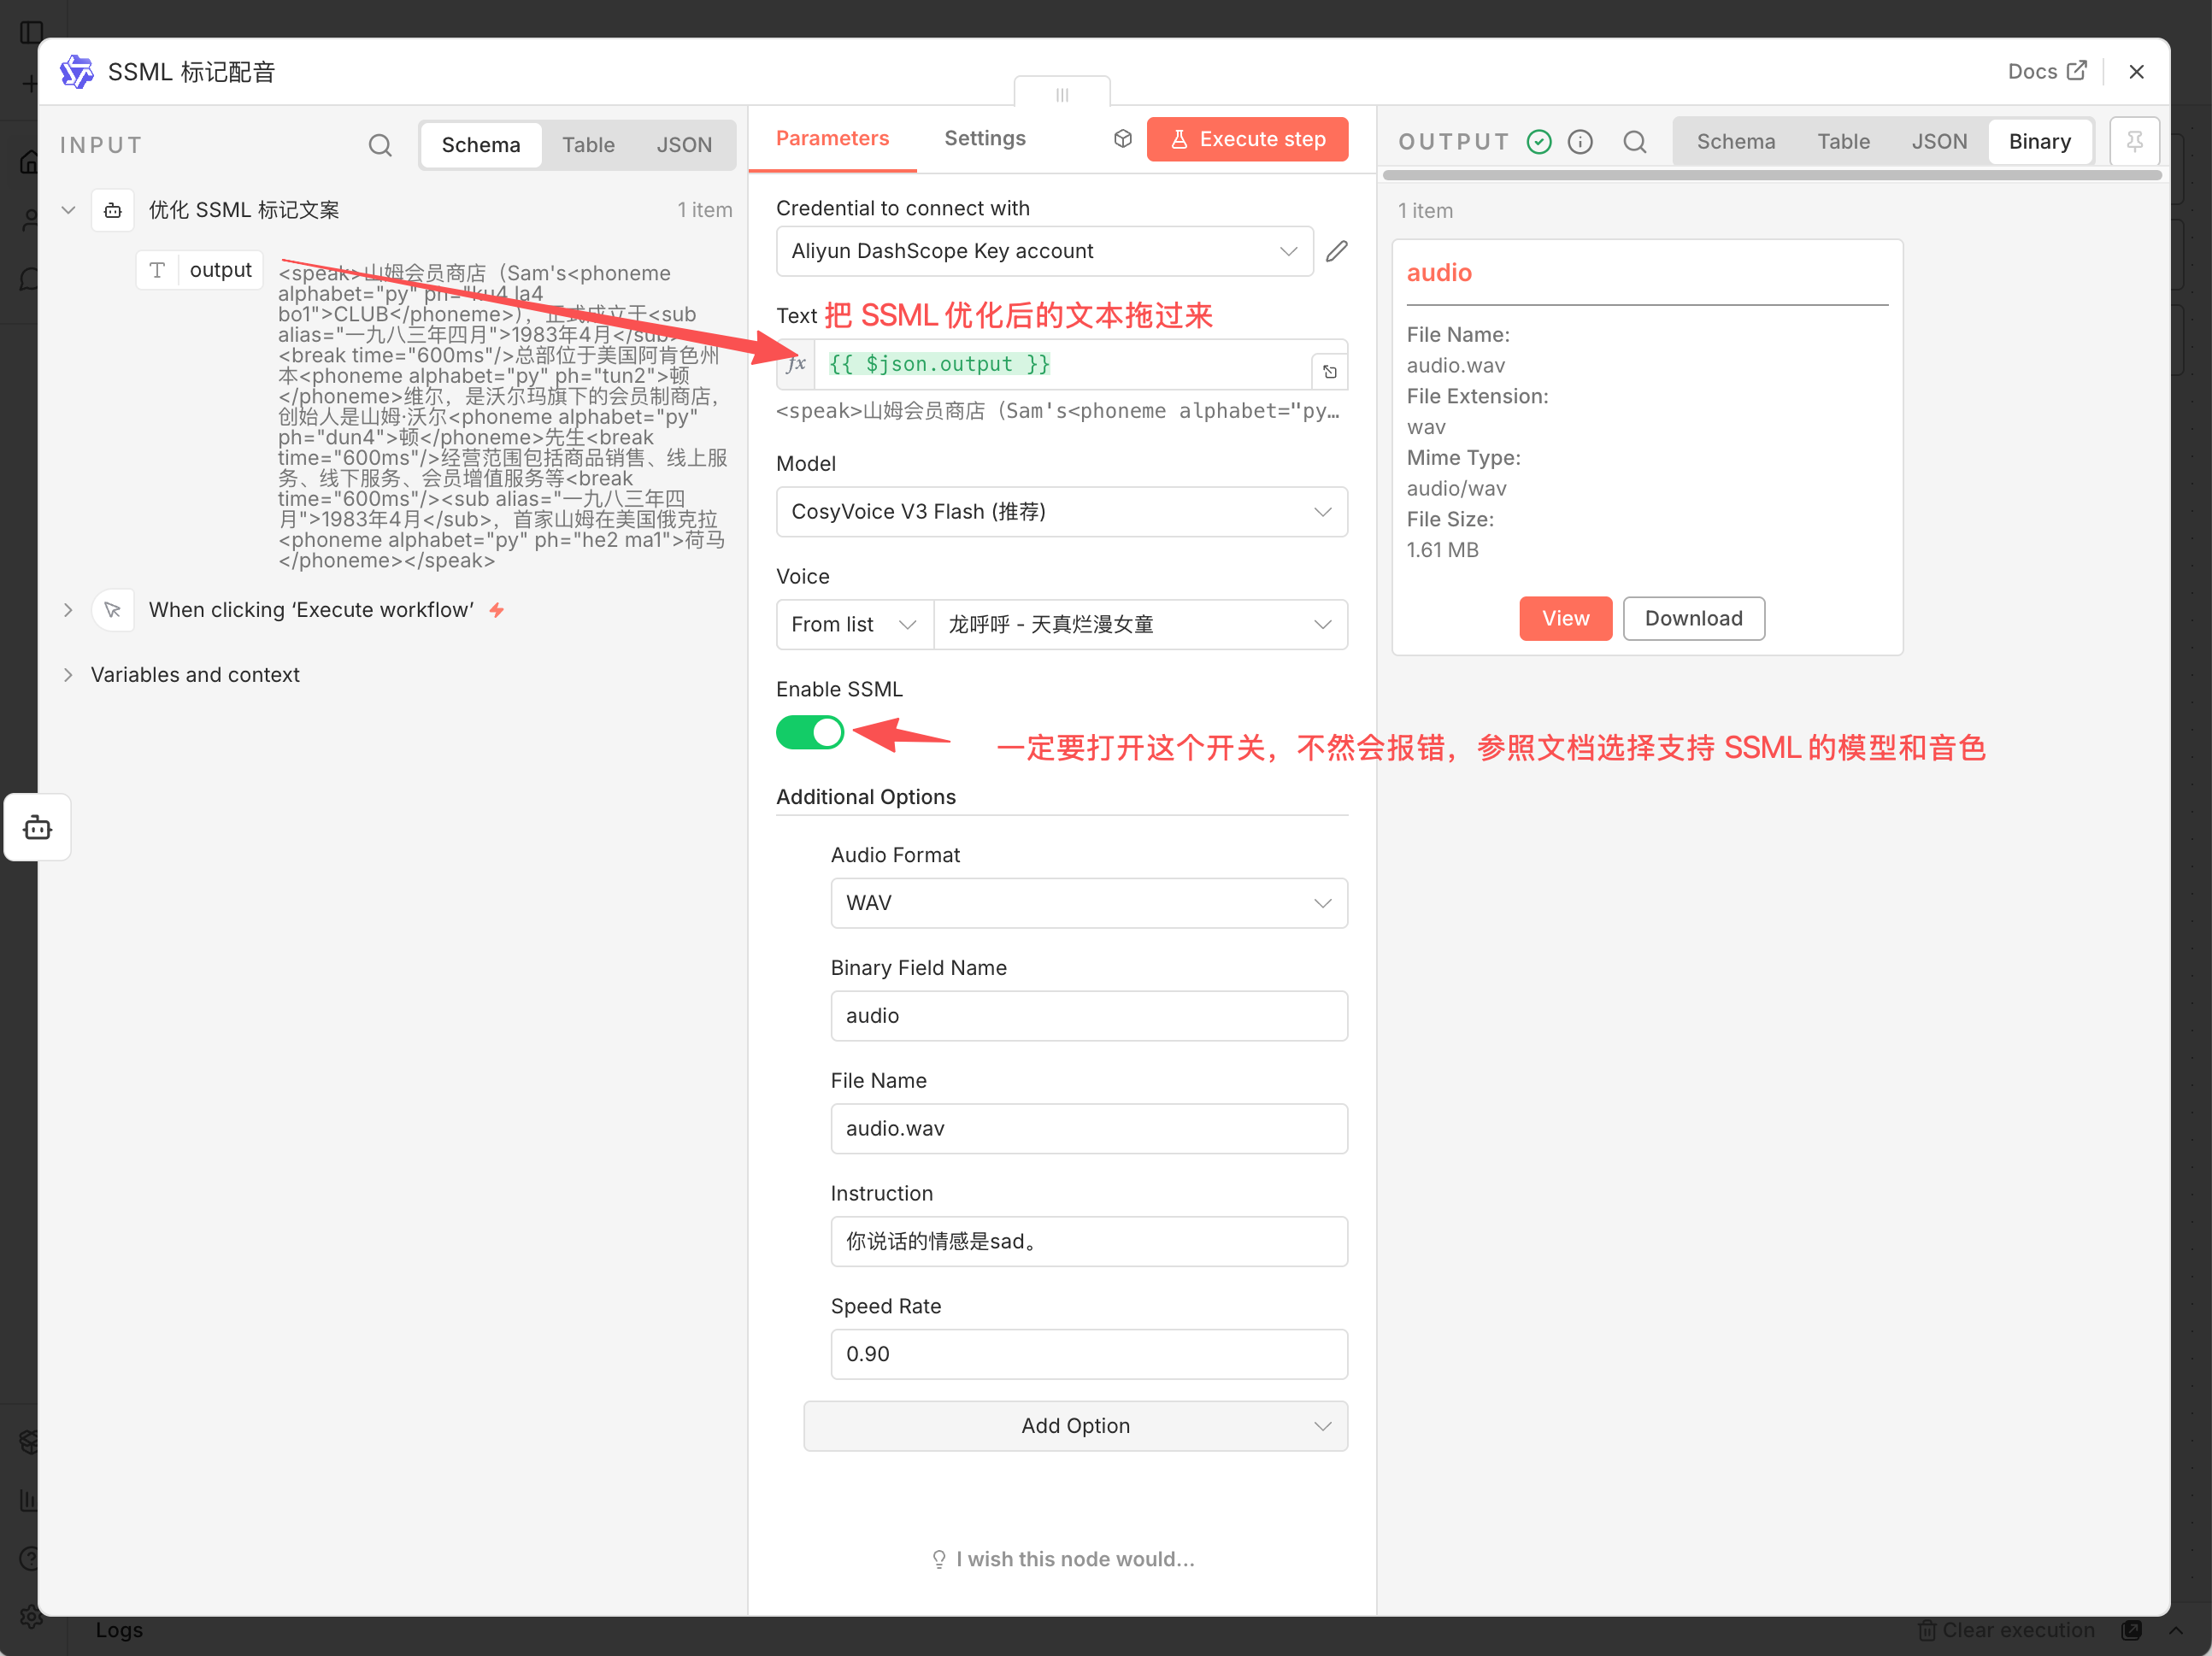Click the Execute step button
The width and height of the screenshot is (2212, 1656).
click(x=1247, y=139)
